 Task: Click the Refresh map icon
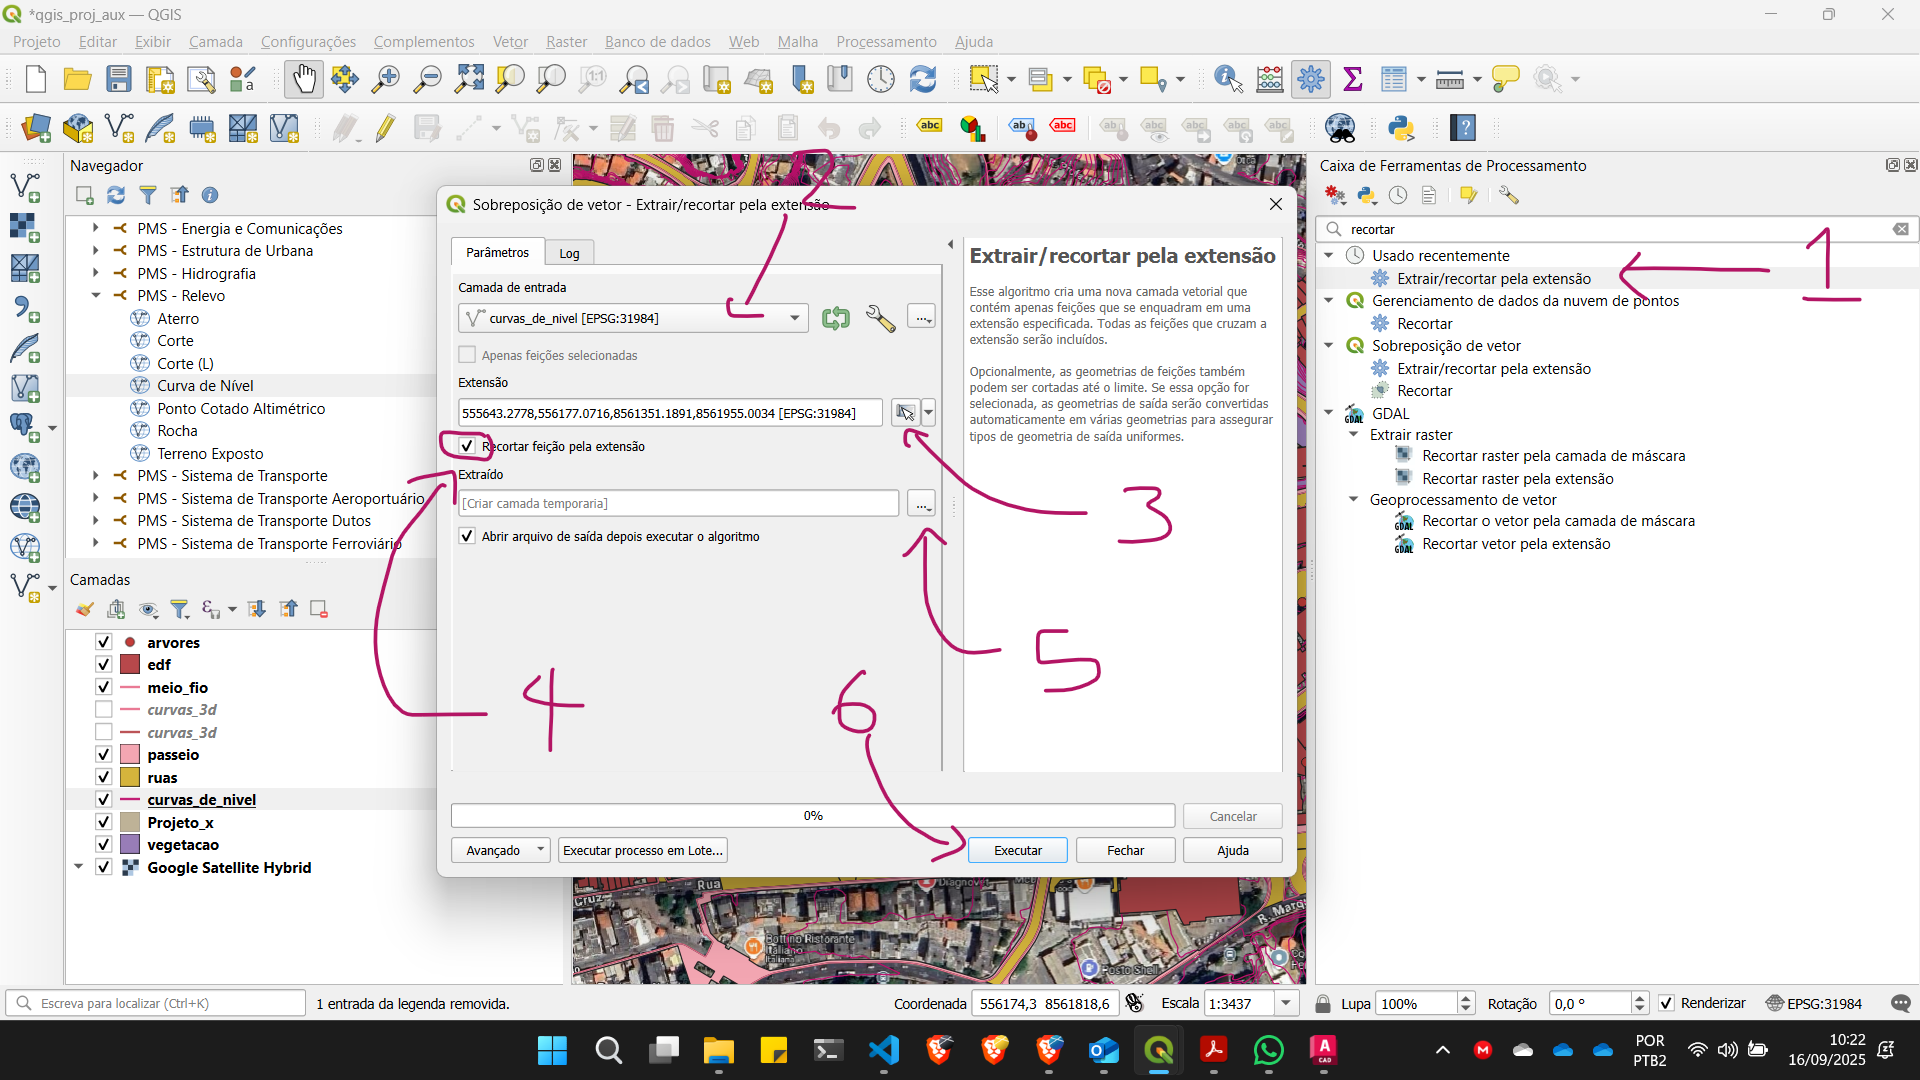tap(922, 79)
